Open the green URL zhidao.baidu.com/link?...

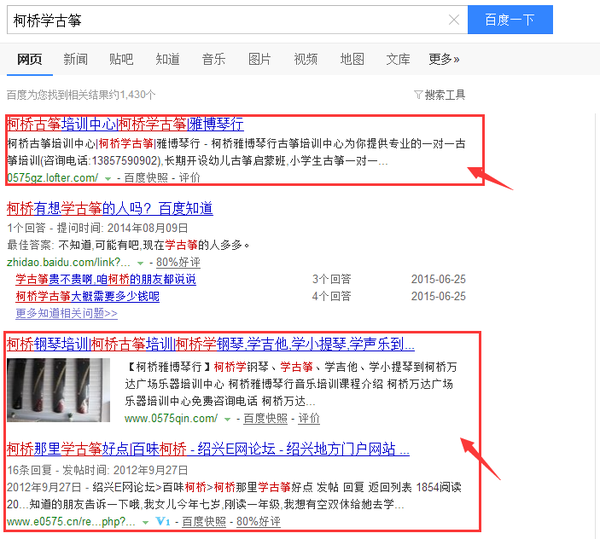[x=68, y=262]
